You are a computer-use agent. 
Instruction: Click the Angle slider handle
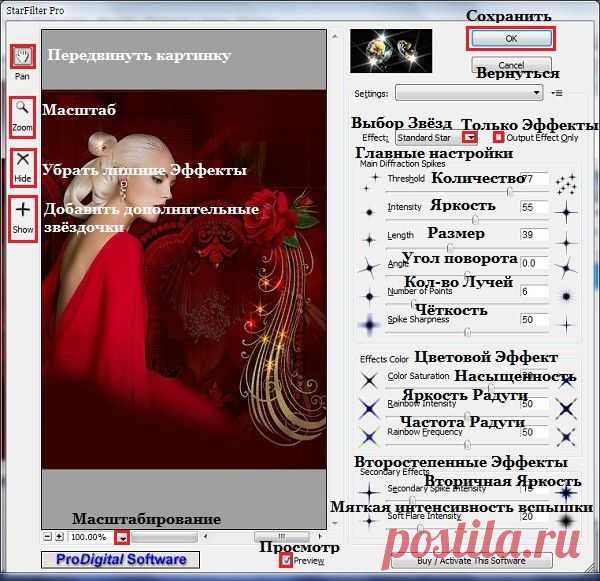tap(467, 274)
